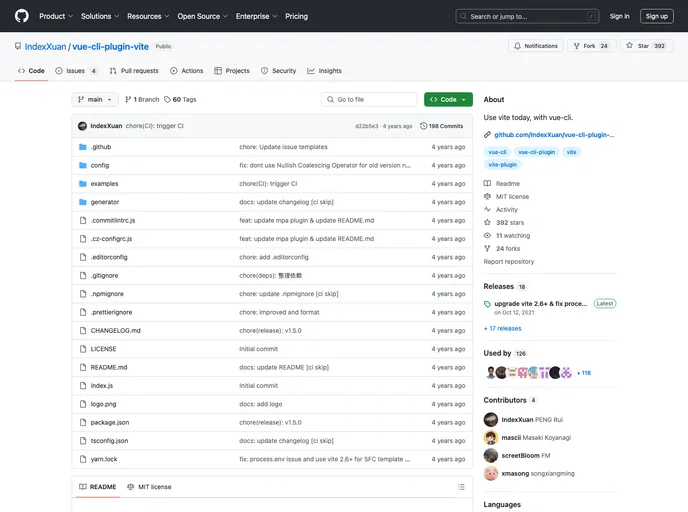Open the README.md file
The image size is (688, 512).
pyautogui.click(x=109, y=368)
